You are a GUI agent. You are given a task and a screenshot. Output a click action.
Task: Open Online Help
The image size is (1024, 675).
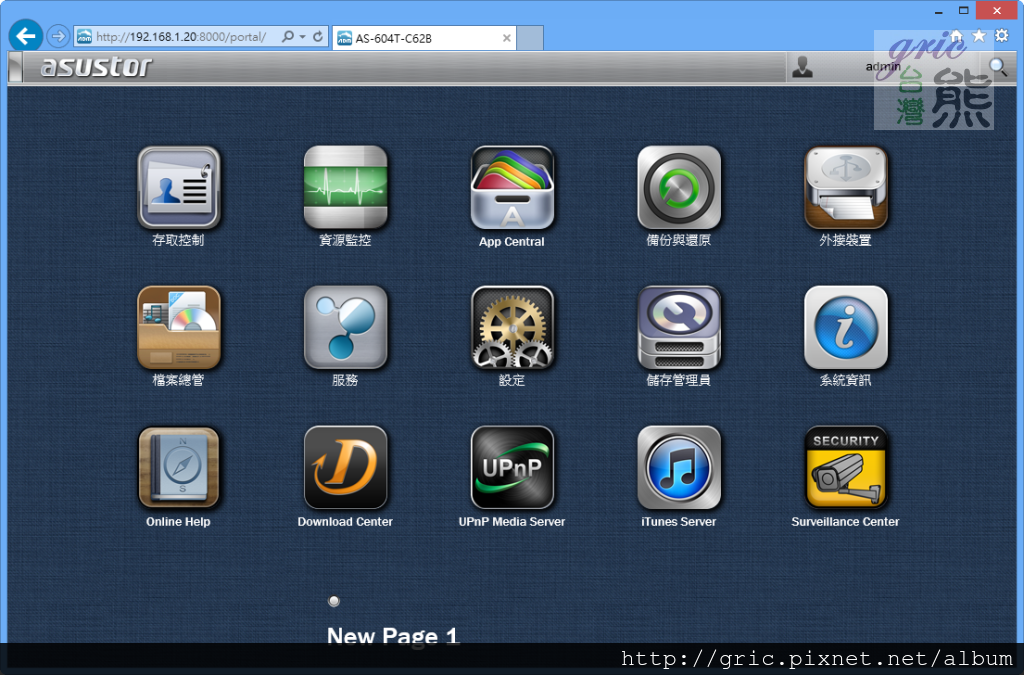click(178, 467)
